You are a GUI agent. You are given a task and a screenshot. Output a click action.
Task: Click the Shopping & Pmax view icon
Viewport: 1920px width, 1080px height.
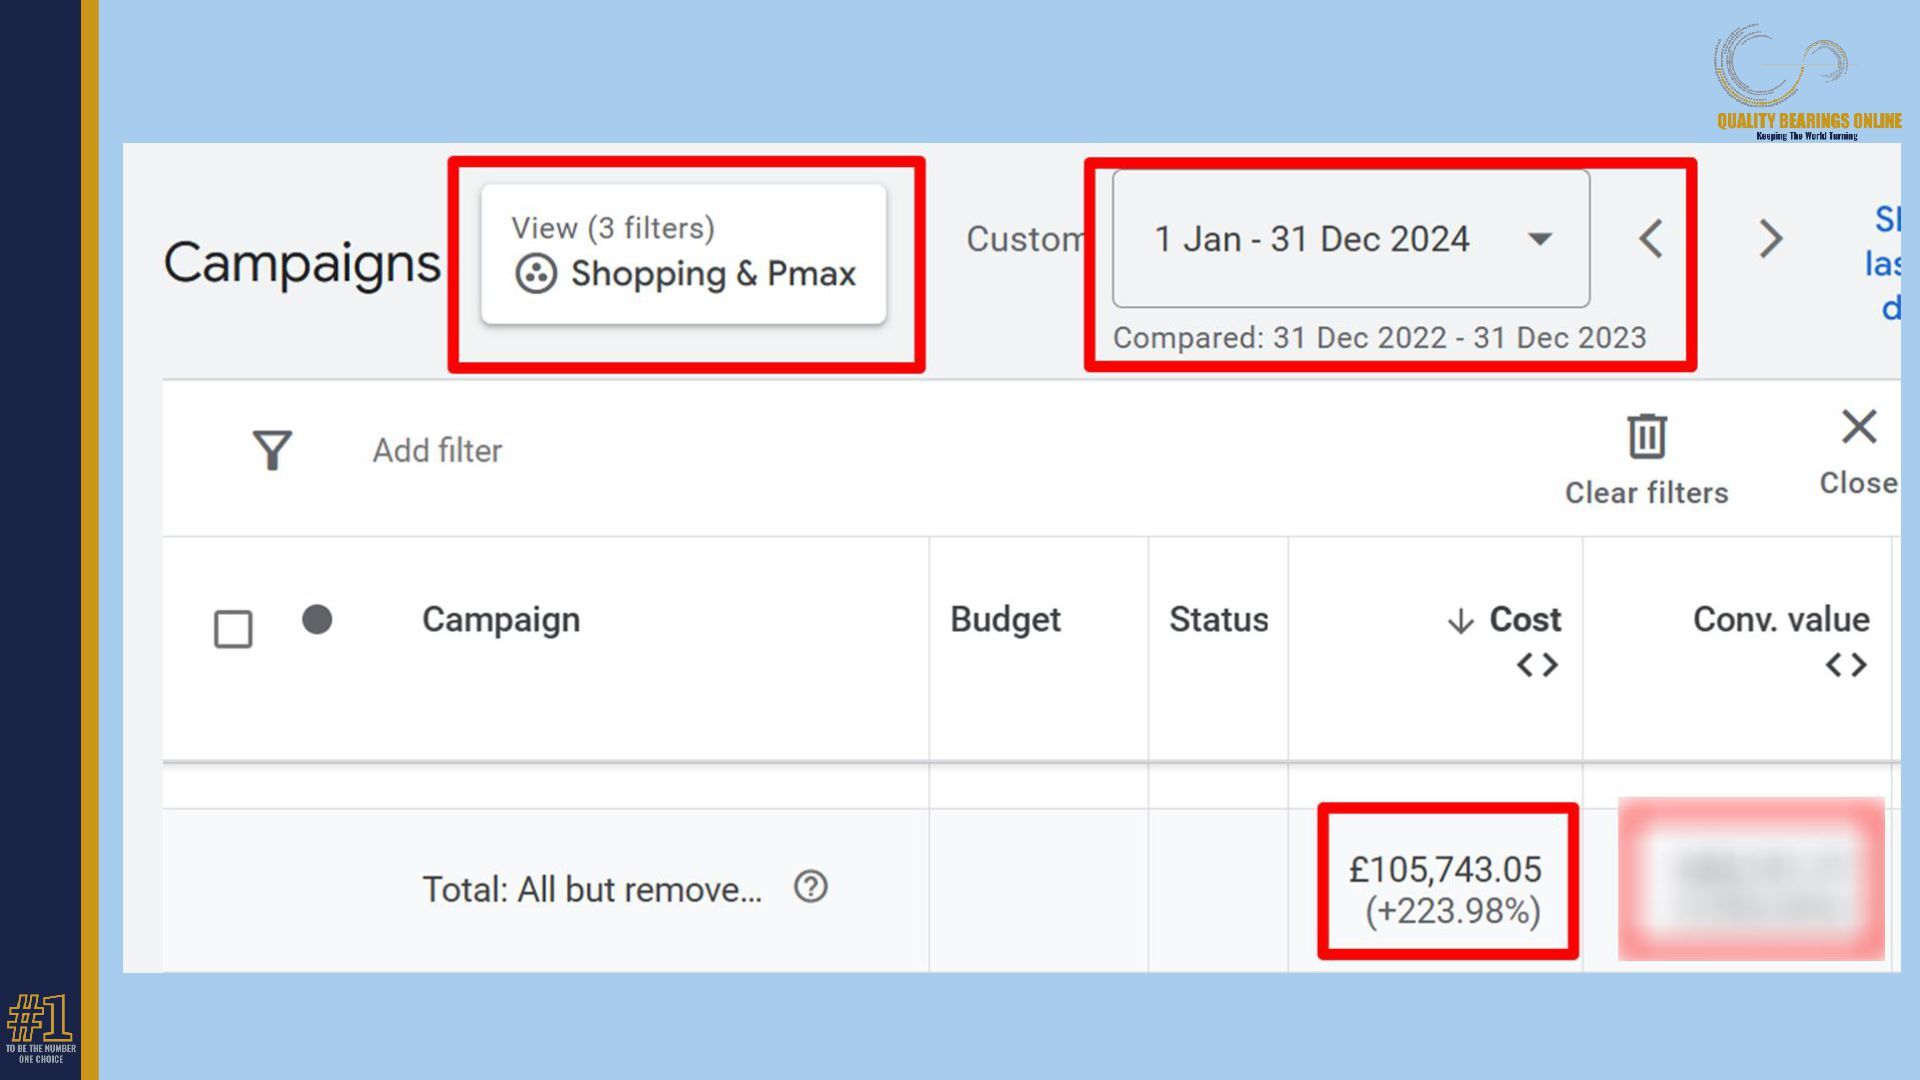pos(536,273)
